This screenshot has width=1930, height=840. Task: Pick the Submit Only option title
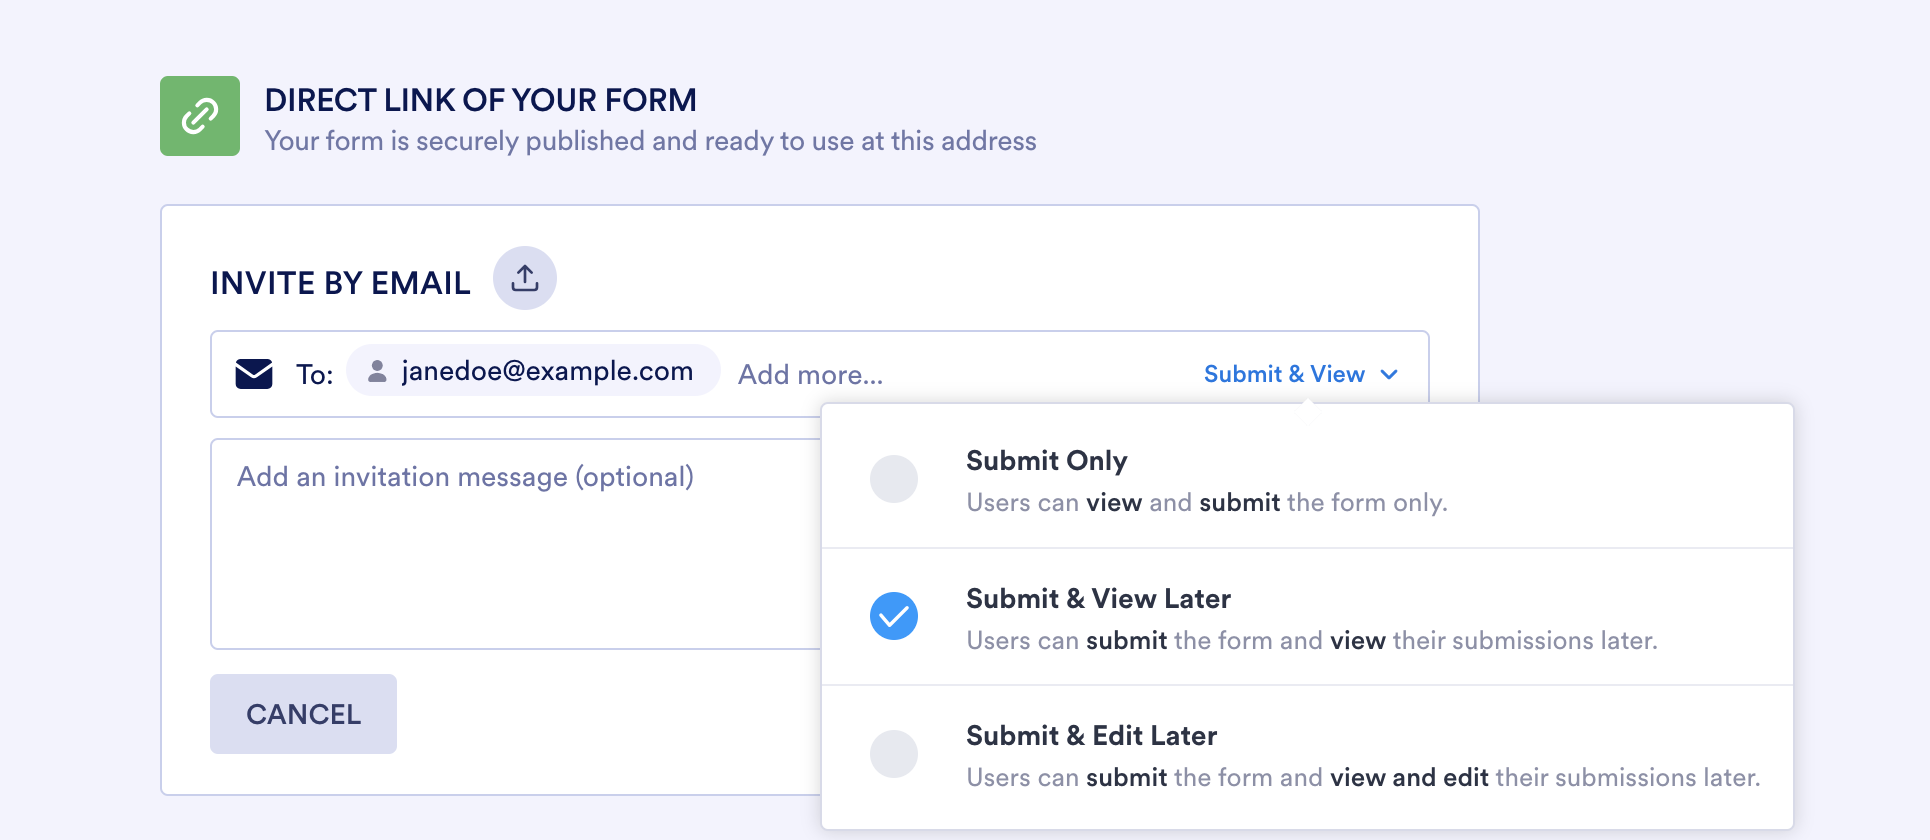[1046, 461]
